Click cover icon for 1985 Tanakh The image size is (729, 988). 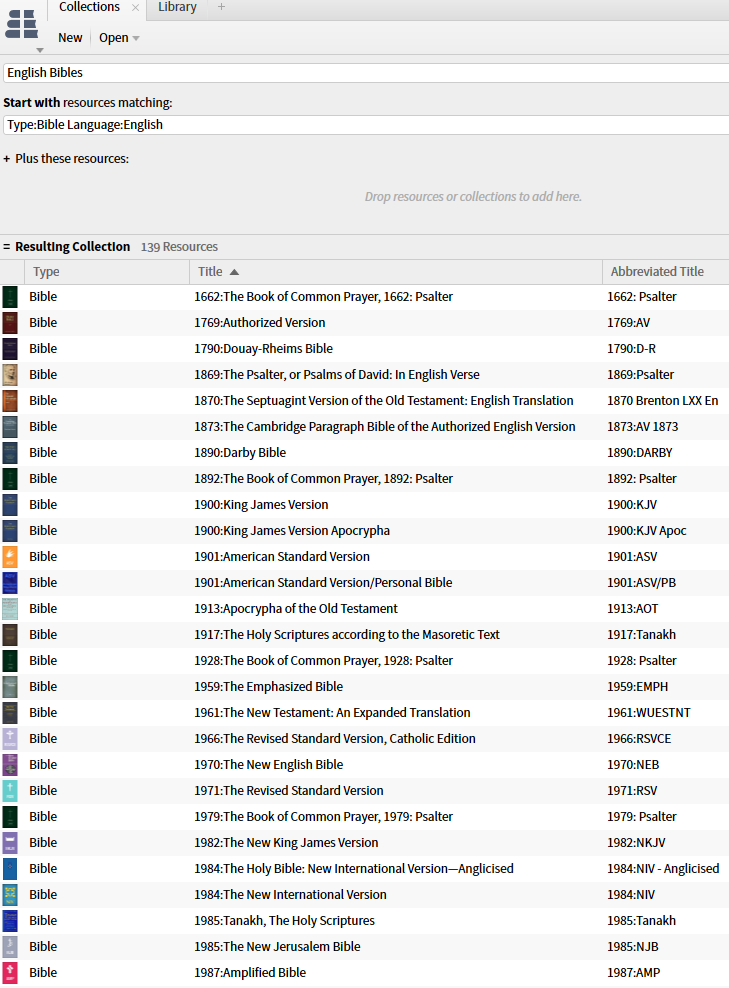pos(10,921)
